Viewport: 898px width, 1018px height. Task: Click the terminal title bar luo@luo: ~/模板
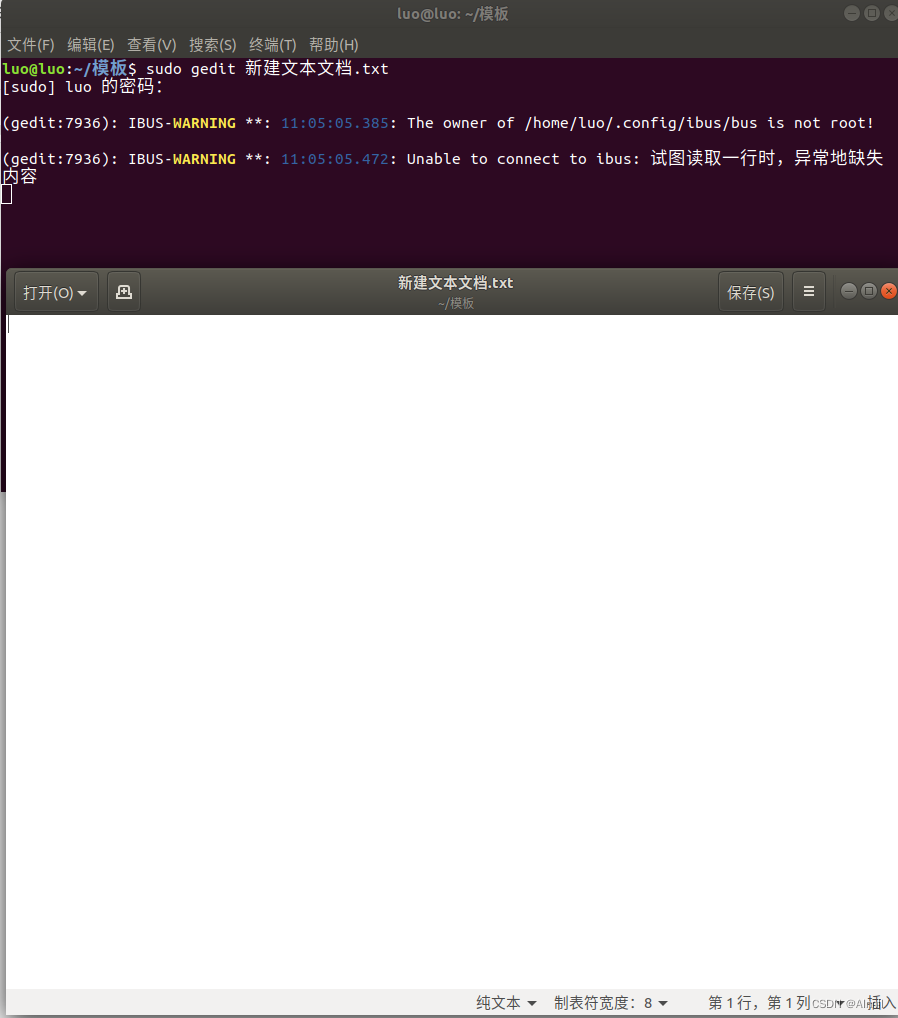click(x=452, y=13)
